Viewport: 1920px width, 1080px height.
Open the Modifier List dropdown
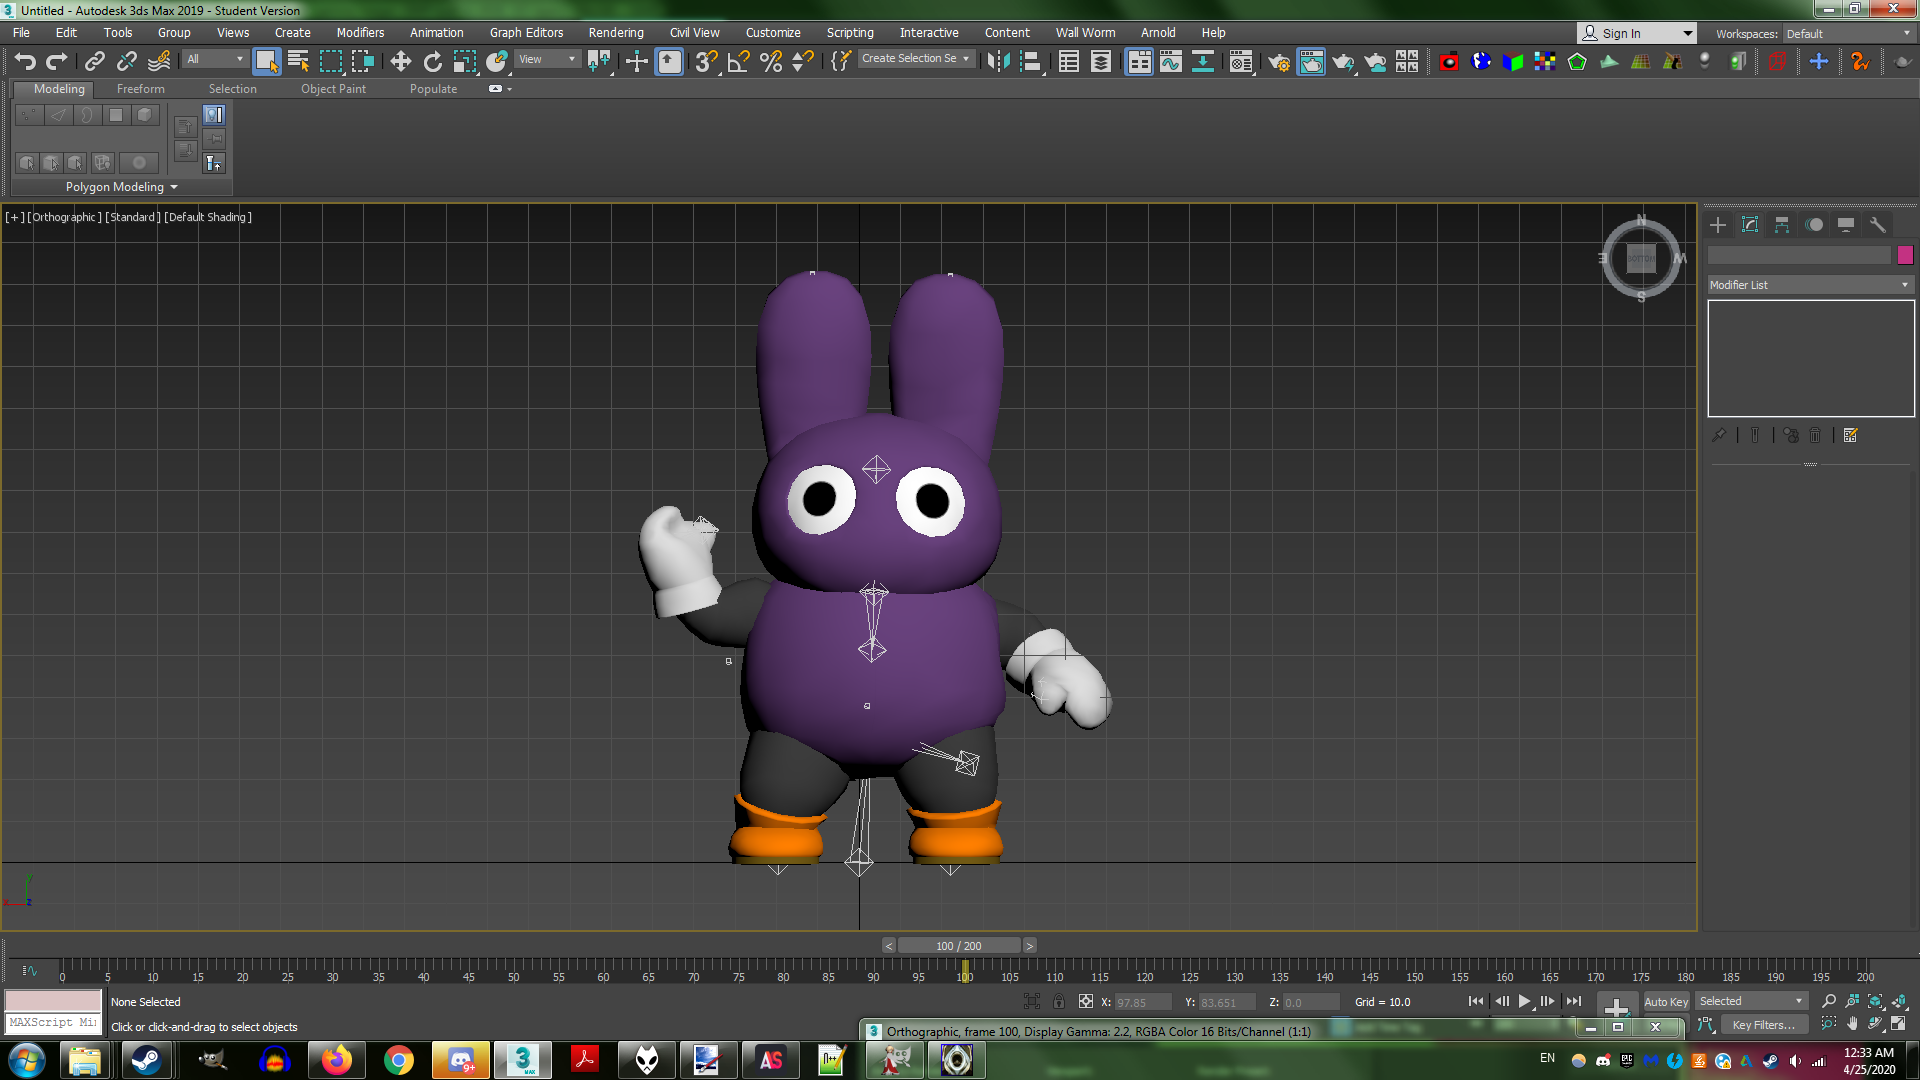click(1810, 285)
